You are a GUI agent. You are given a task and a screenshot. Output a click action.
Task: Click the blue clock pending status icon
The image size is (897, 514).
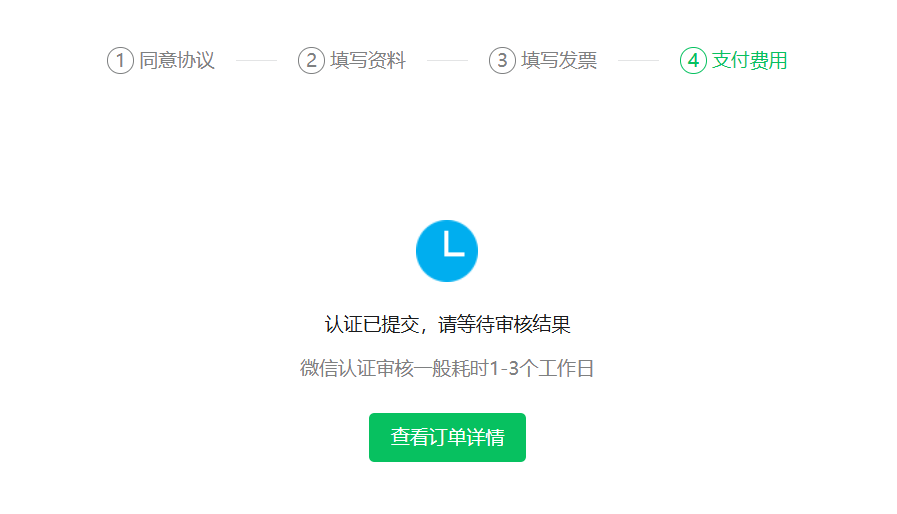[447, 251]
